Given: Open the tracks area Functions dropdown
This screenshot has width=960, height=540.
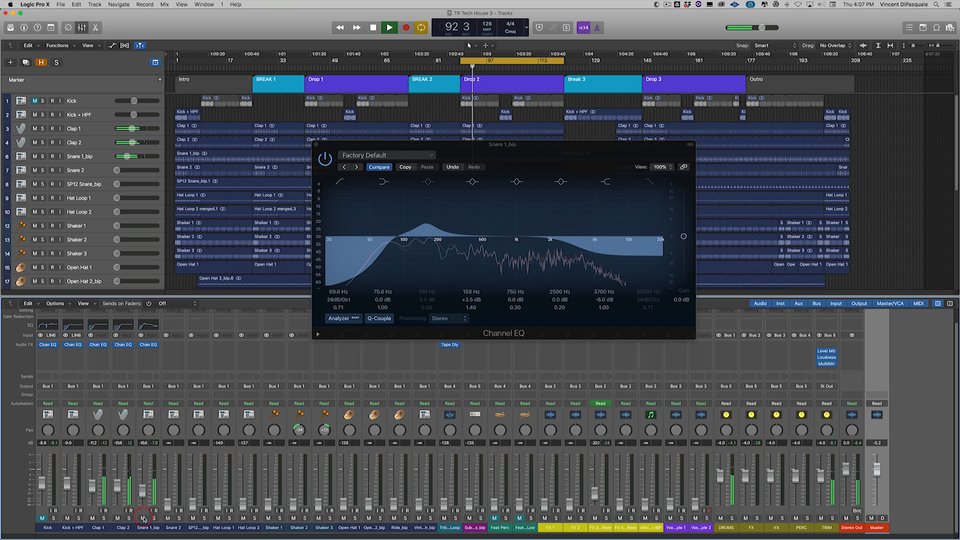Looking at the screenshot, I should (x=59, y=45).
